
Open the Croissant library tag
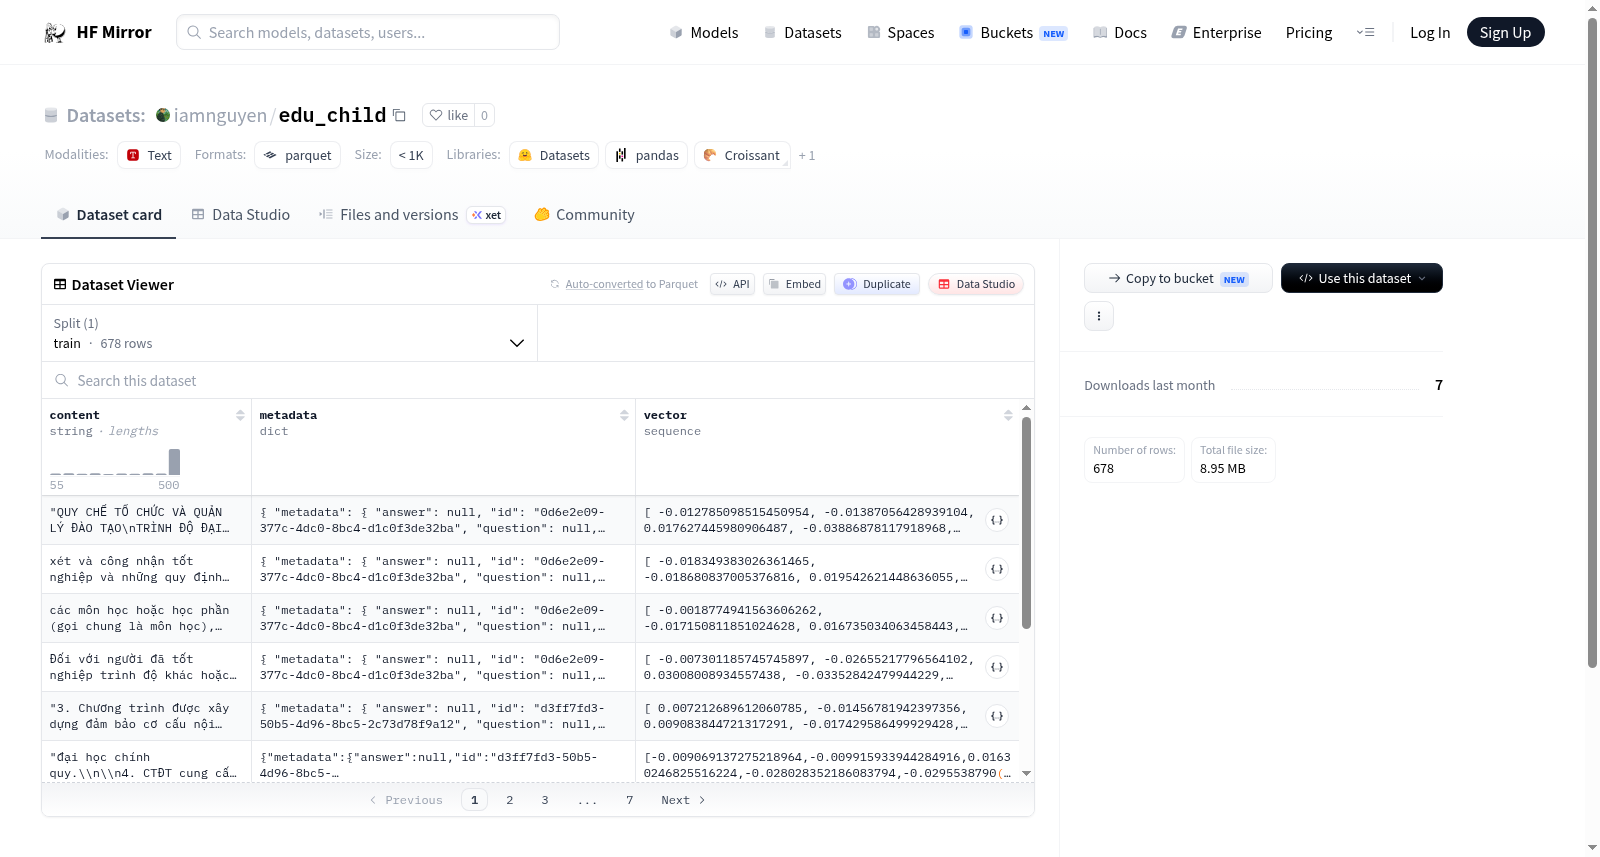(x=742, y=155)
